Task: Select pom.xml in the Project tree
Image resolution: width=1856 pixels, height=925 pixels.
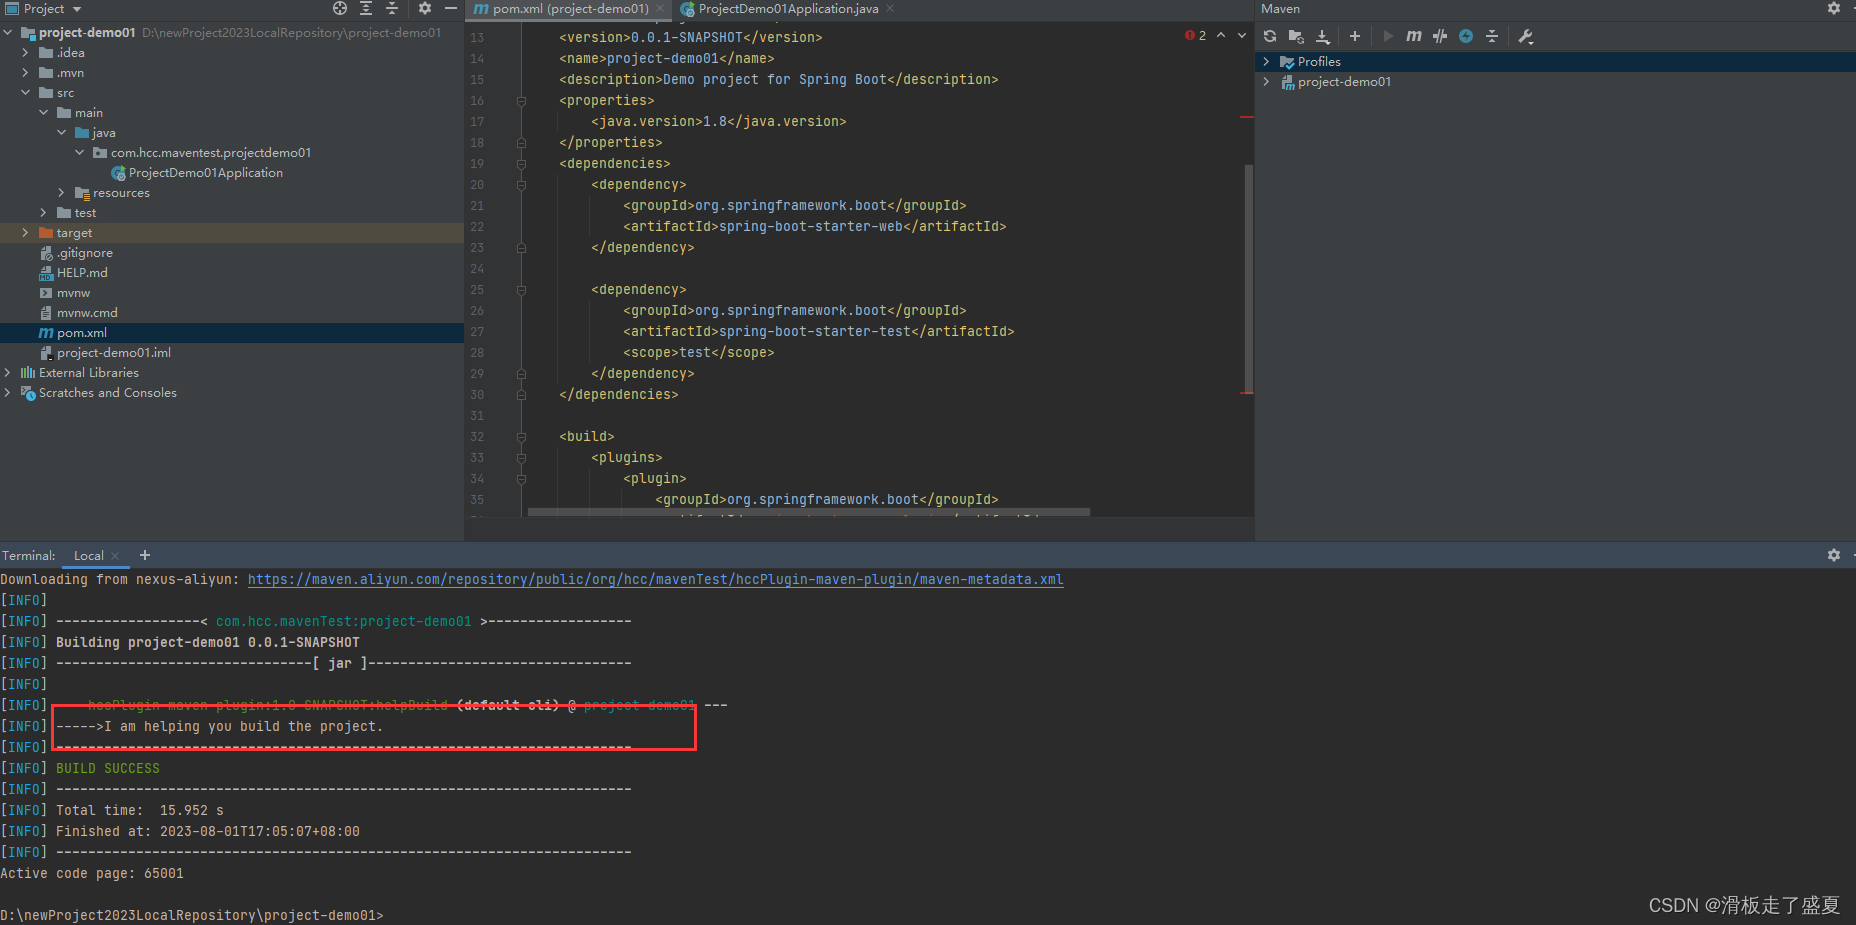Action: 80,332
